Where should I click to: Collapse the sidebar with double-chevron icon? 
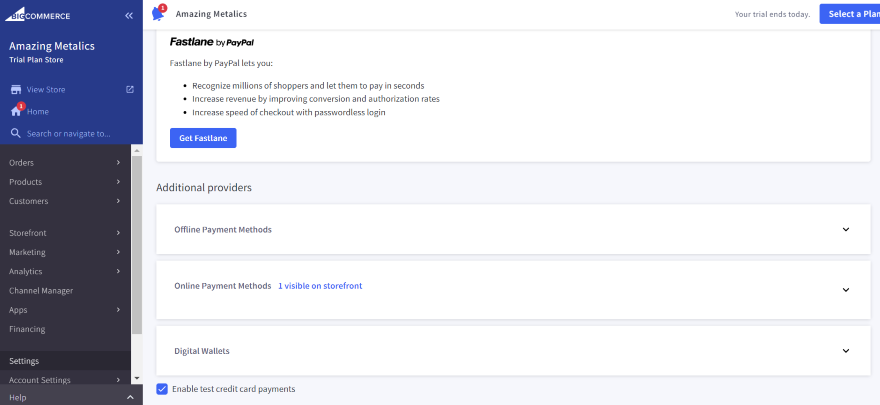tap(129, 16)
